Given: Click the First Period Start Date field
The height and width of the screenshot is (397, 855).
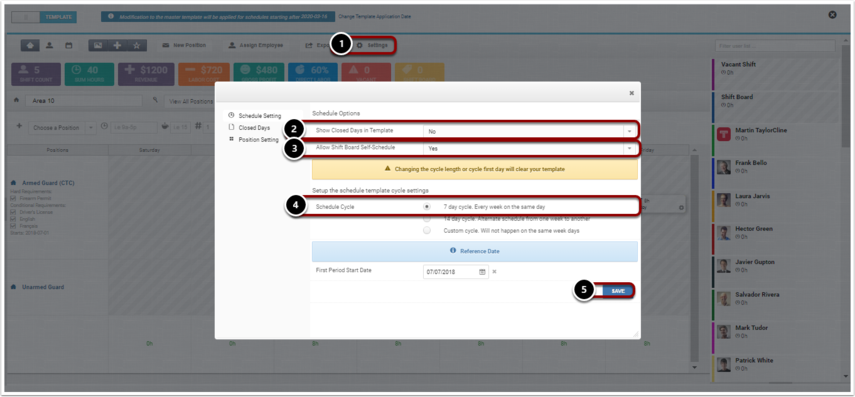Looking at the screenshot, I should coord(450,272).
